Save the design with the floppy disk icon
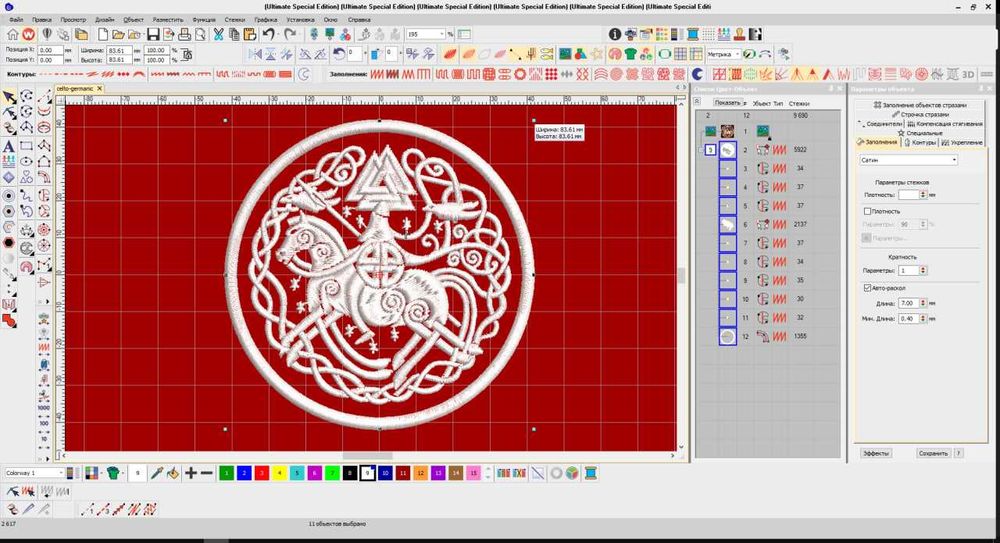The image size is (1000, 543). [x=153, y=34]
